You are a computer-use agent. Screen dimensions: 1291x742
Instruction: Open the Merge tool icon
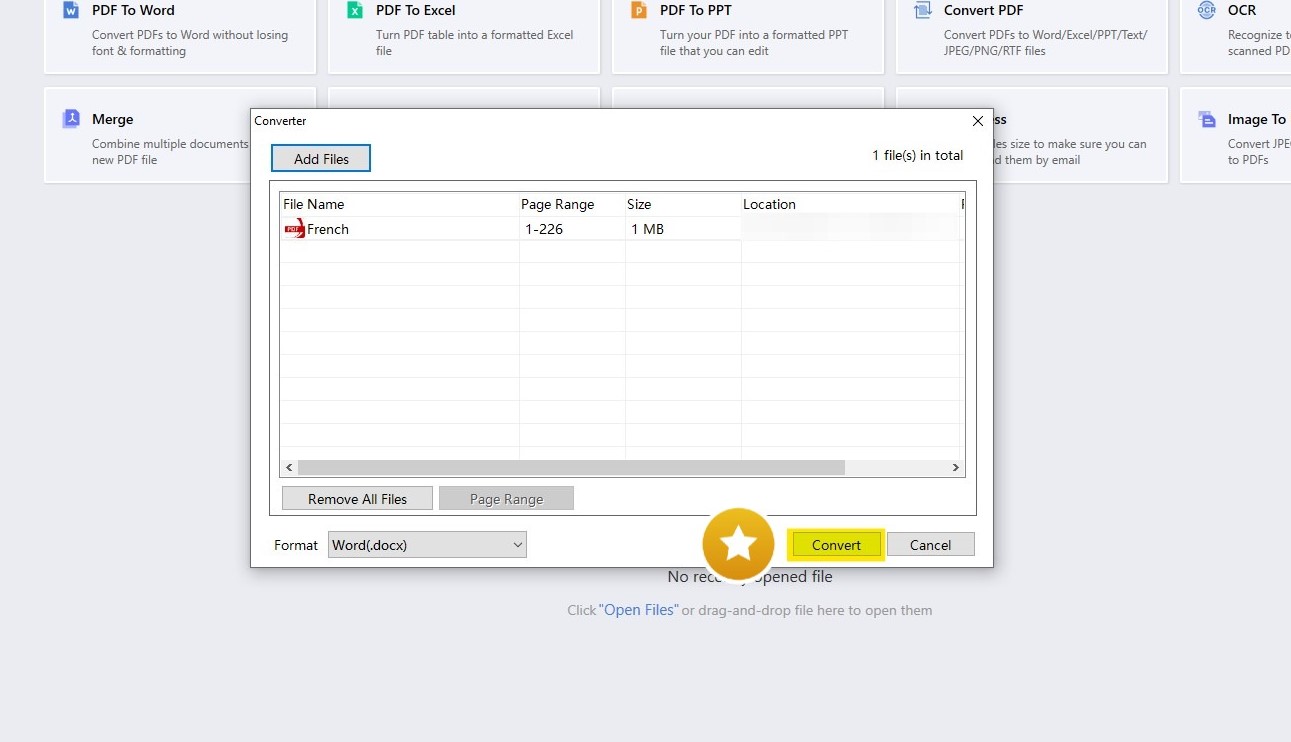click(x=71, y=119)
